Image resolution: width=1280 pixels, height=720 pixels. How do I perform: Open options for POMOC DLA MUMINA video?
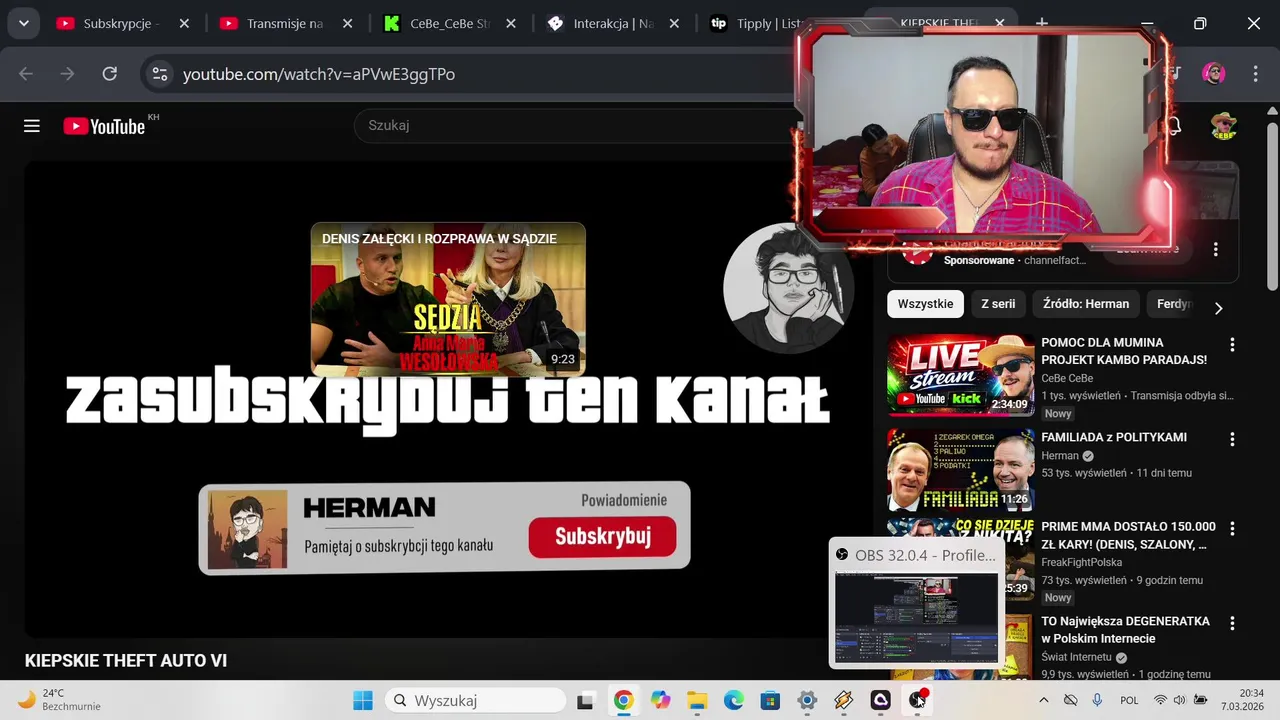(1232, 345)
